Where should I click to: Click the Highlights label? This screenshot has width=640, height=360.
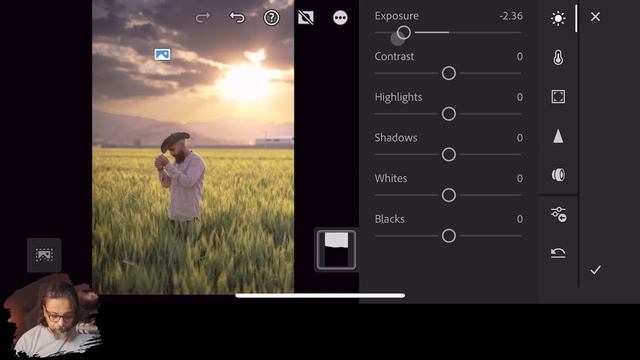tap(398, 97)
